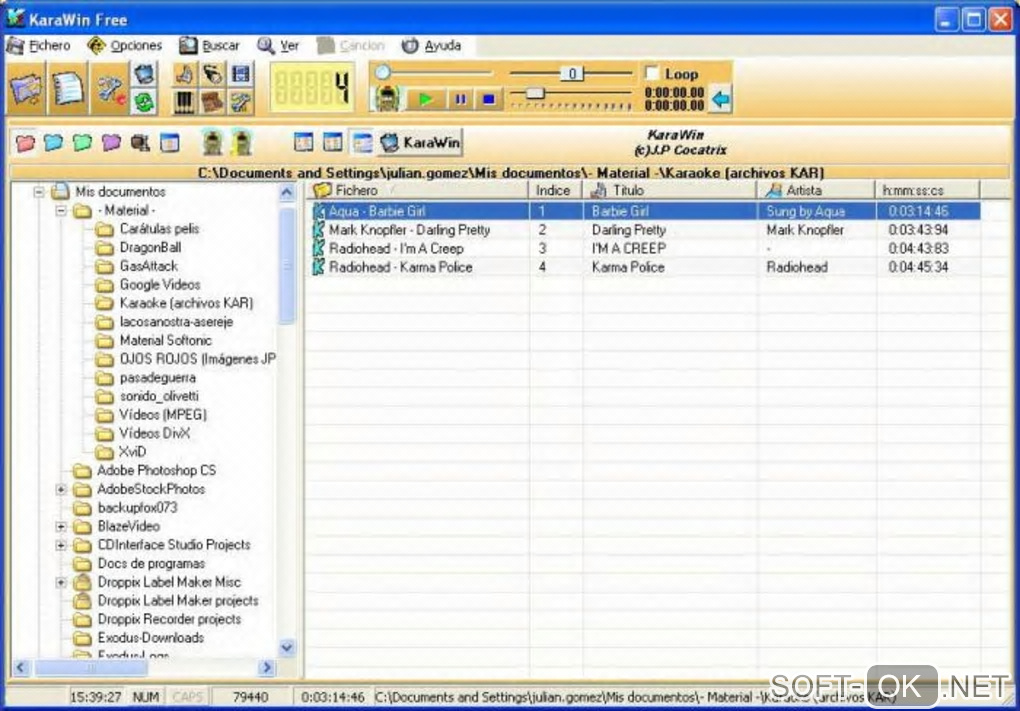Click the green folder icon
This screenshot has width=1020, height=711.
tap(83, 142)
